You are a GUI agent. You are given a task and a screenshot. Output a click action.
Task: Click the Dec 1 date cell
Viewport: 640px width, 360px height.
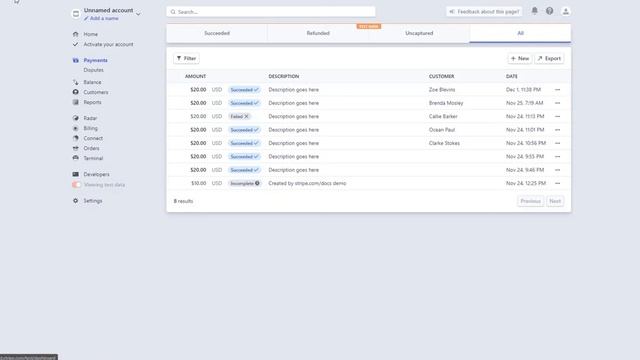523,90
